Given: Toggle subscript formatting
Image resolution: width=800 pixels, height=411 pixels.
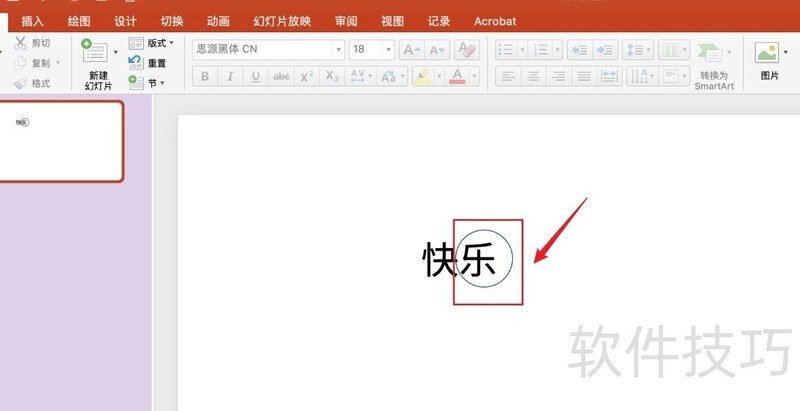Looking at the screenshot, I should tap(332, 76).
